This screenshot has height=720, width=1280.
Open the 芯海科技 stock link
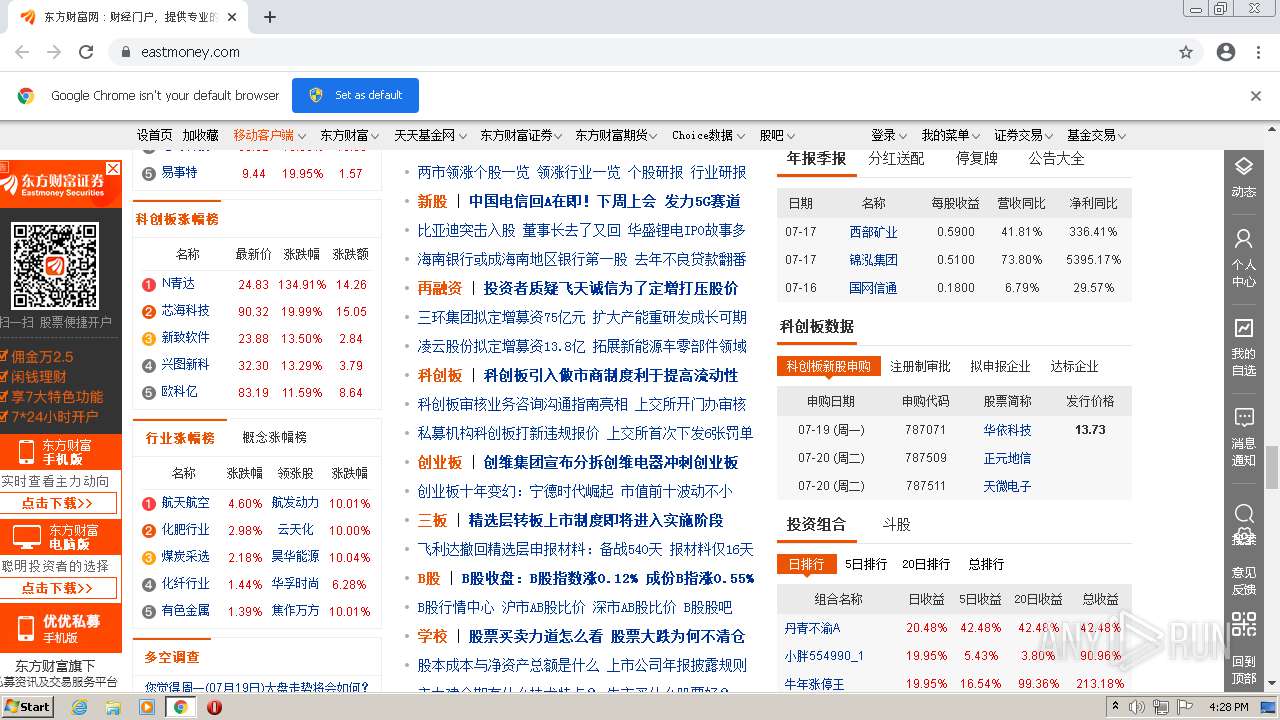[x=186, y=311]
